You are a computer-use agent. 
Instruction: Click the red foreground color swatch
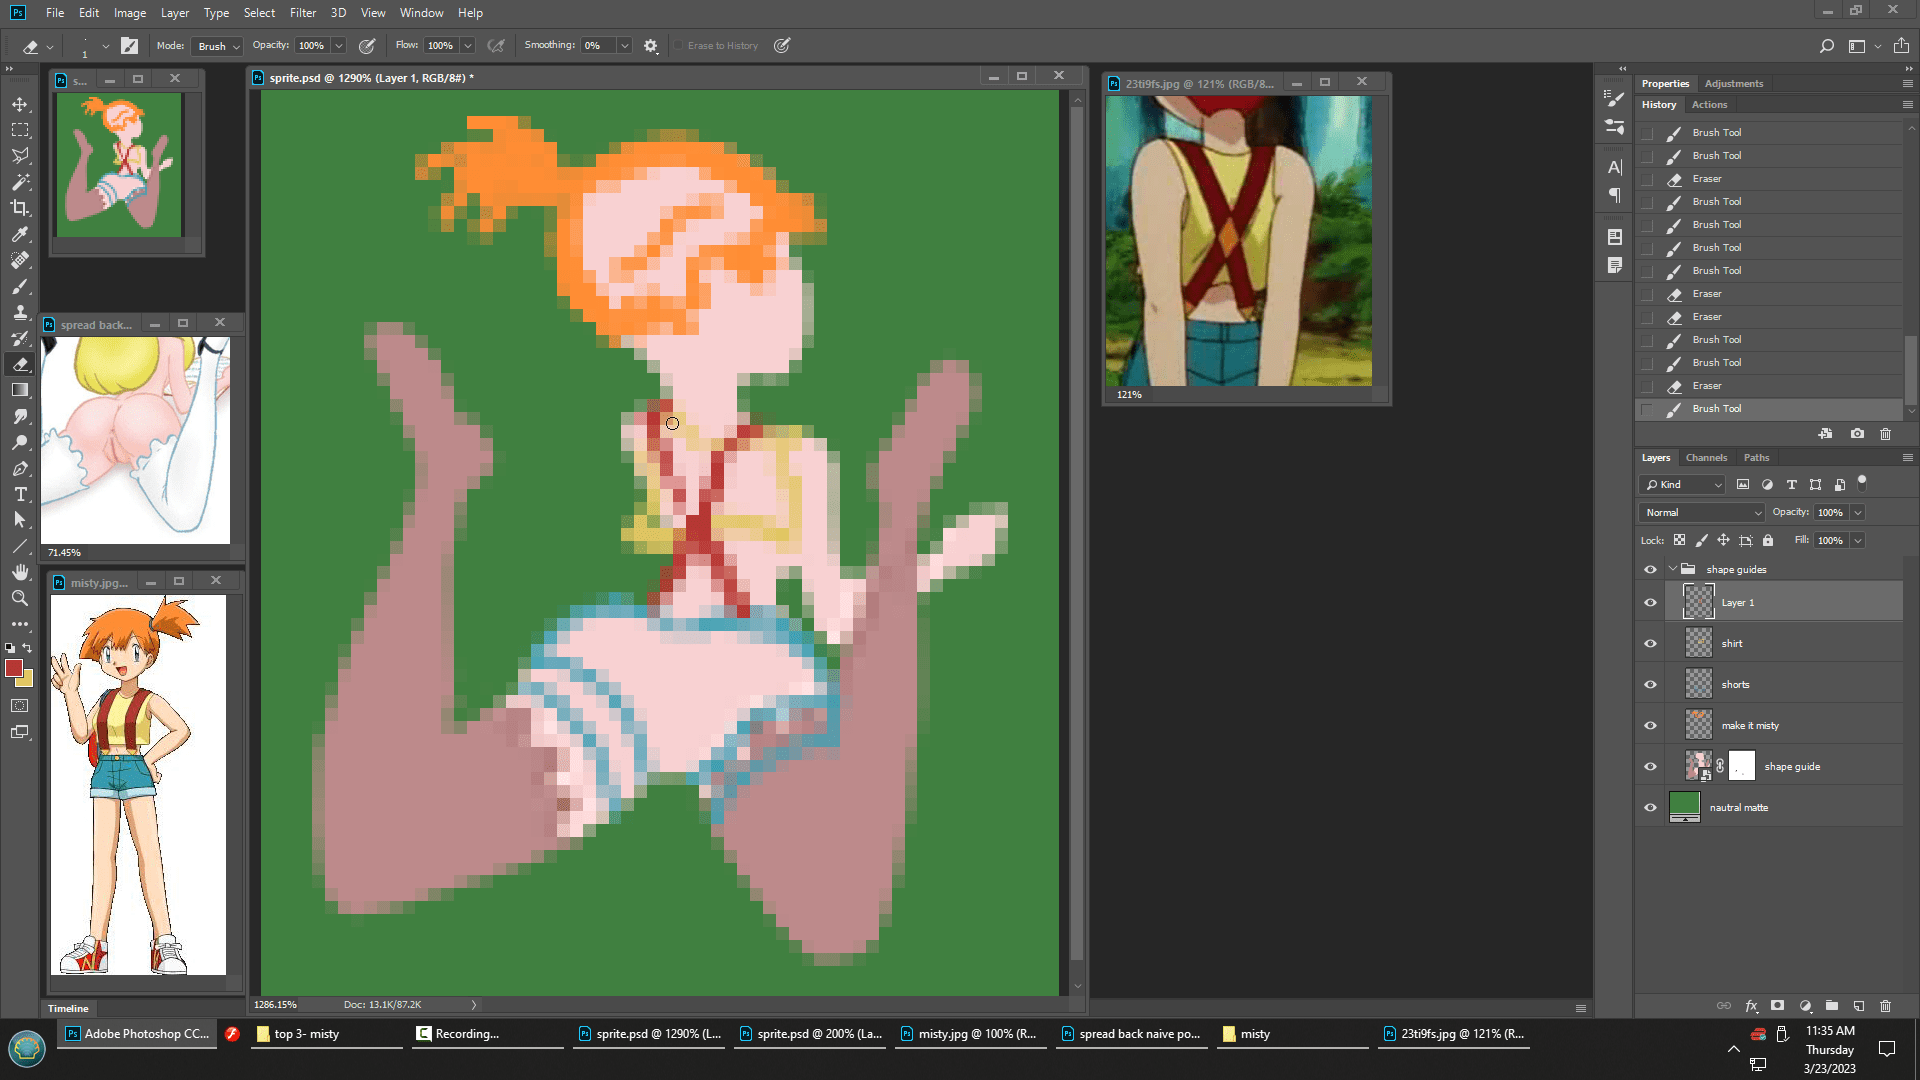(x=13, y=668)
